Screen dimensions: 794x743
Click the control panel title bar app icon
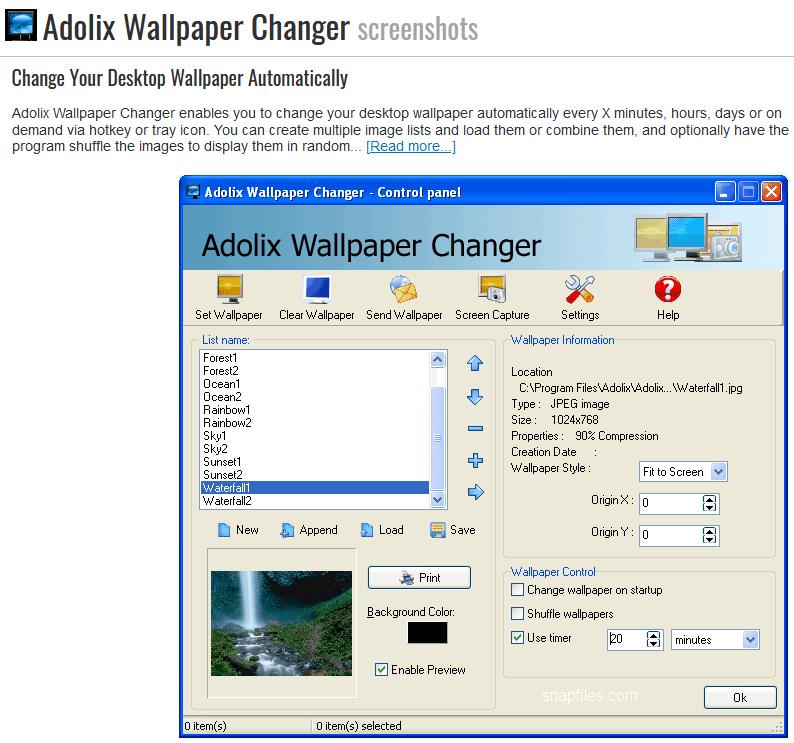coord(193,192)
